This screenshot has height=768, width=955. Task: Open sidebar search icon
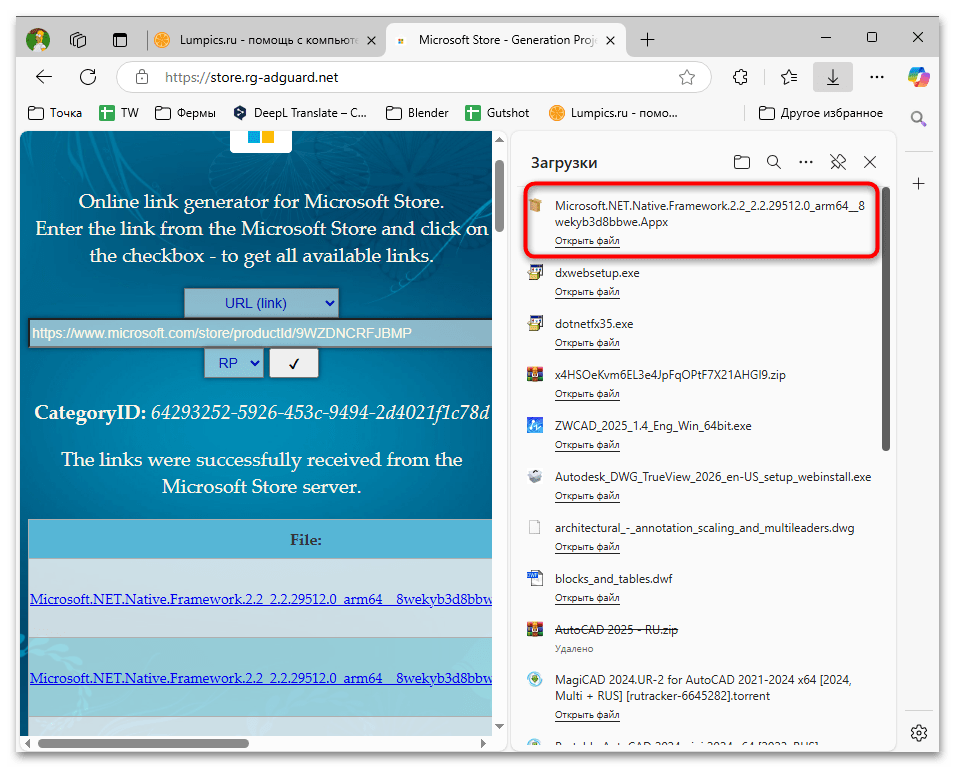918,118
